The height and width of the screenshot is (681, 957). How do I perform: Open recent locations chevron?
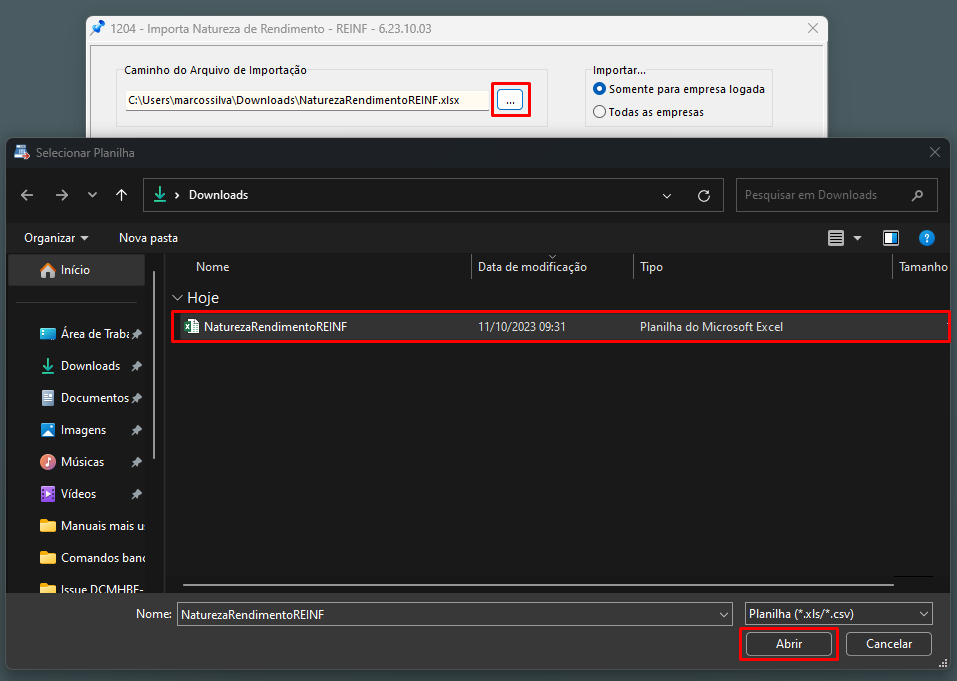coord(92,195)
